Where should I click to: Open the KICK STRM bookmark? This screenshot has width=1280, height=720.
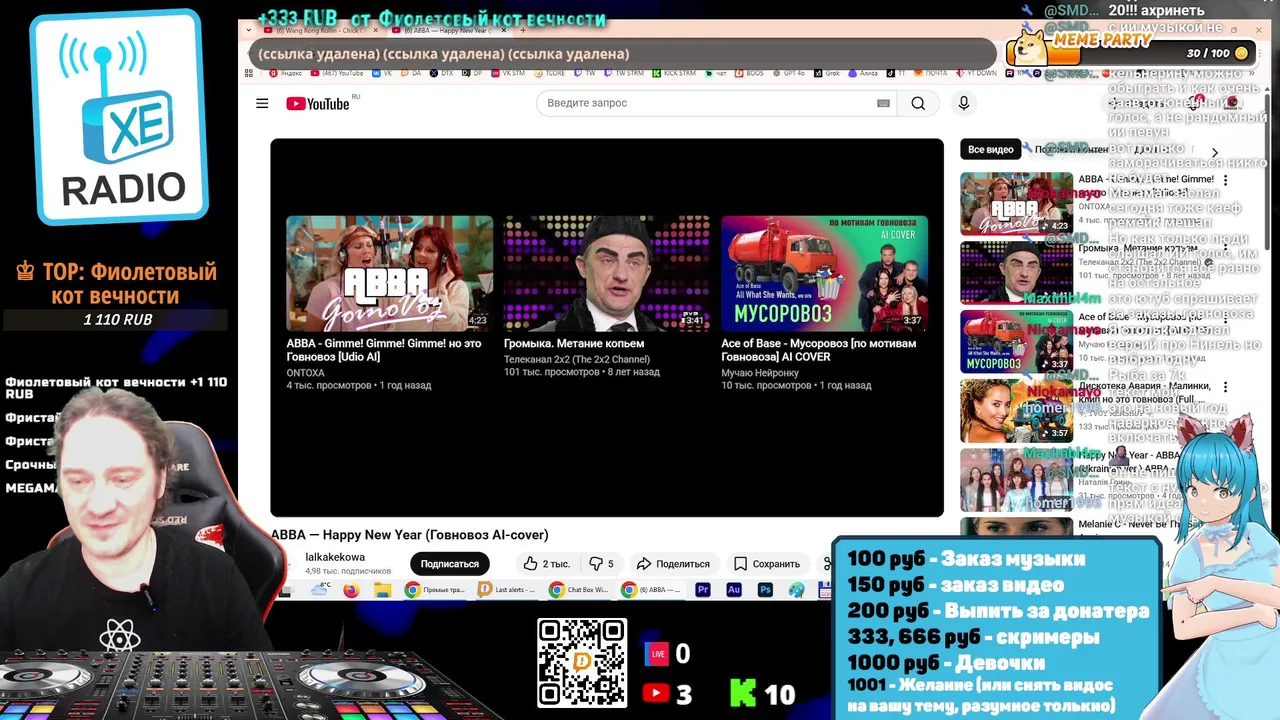point(674,73)
